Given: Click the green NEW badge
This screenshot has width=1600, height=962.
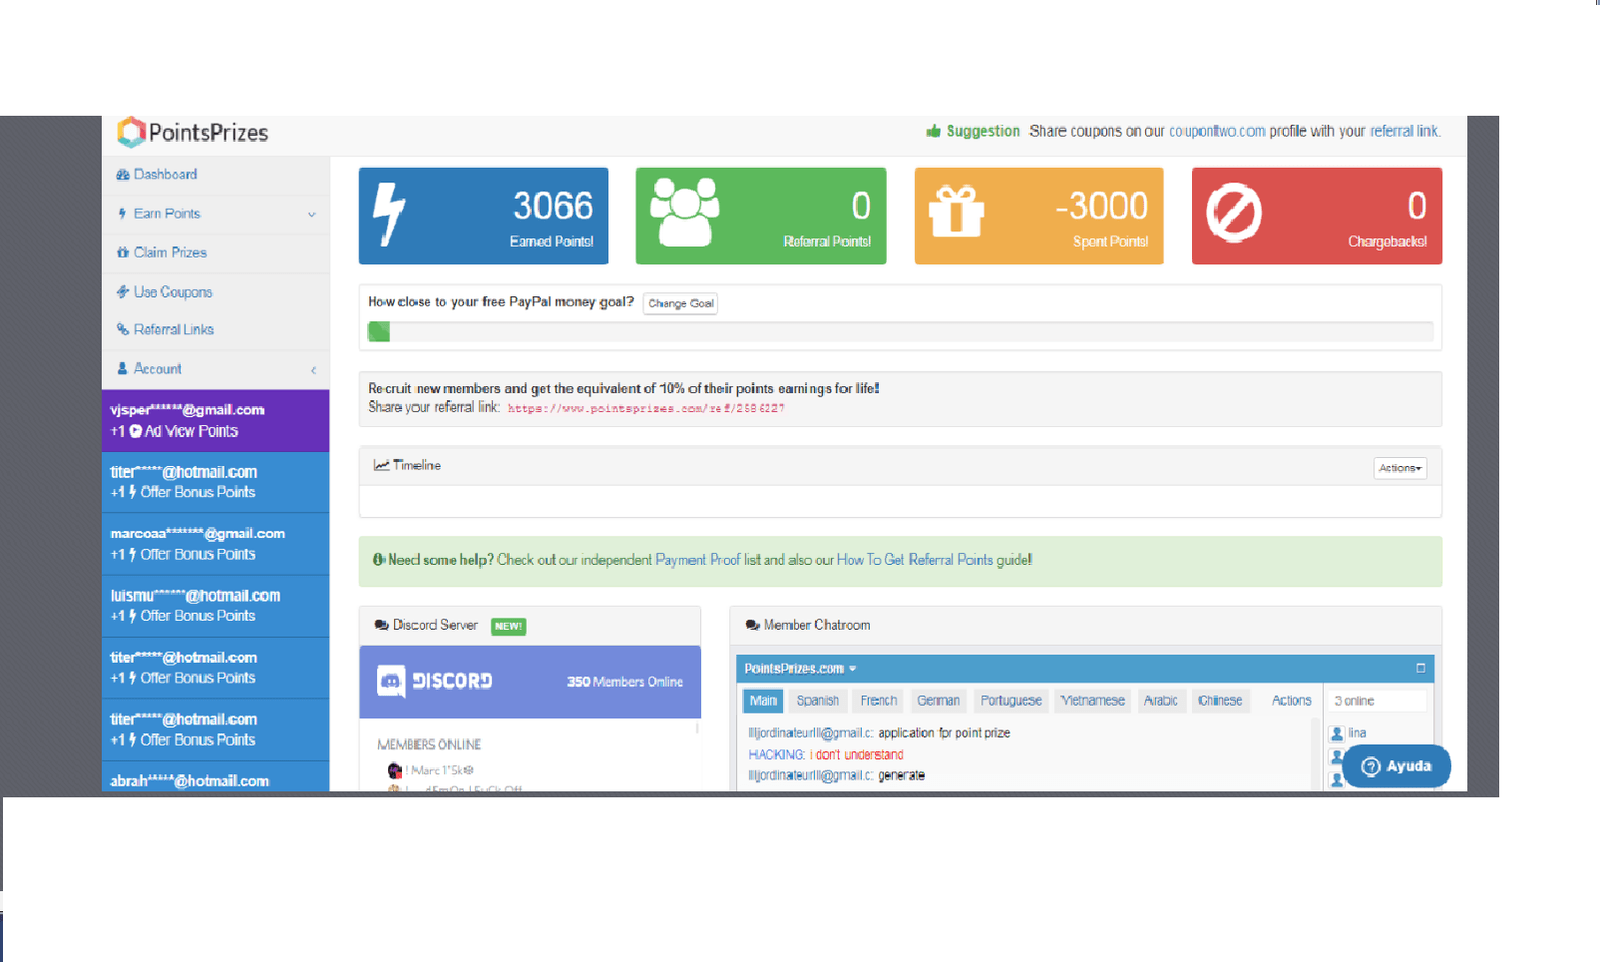Looking at the screenshot, I should (x=508, y=626).
